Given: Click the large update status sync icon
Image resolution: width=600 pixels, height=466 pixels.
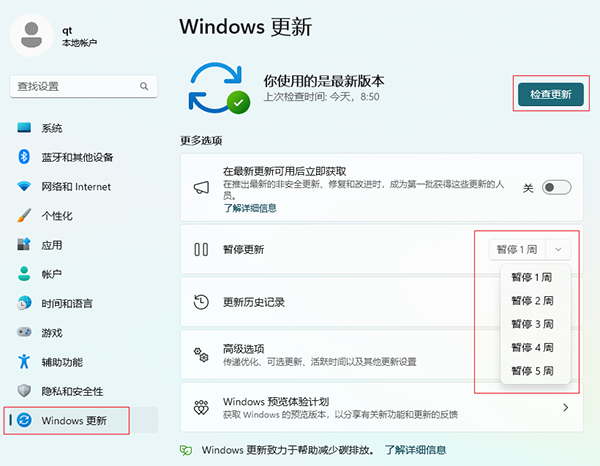Looking at the screenshot, I should coord(219,88).
